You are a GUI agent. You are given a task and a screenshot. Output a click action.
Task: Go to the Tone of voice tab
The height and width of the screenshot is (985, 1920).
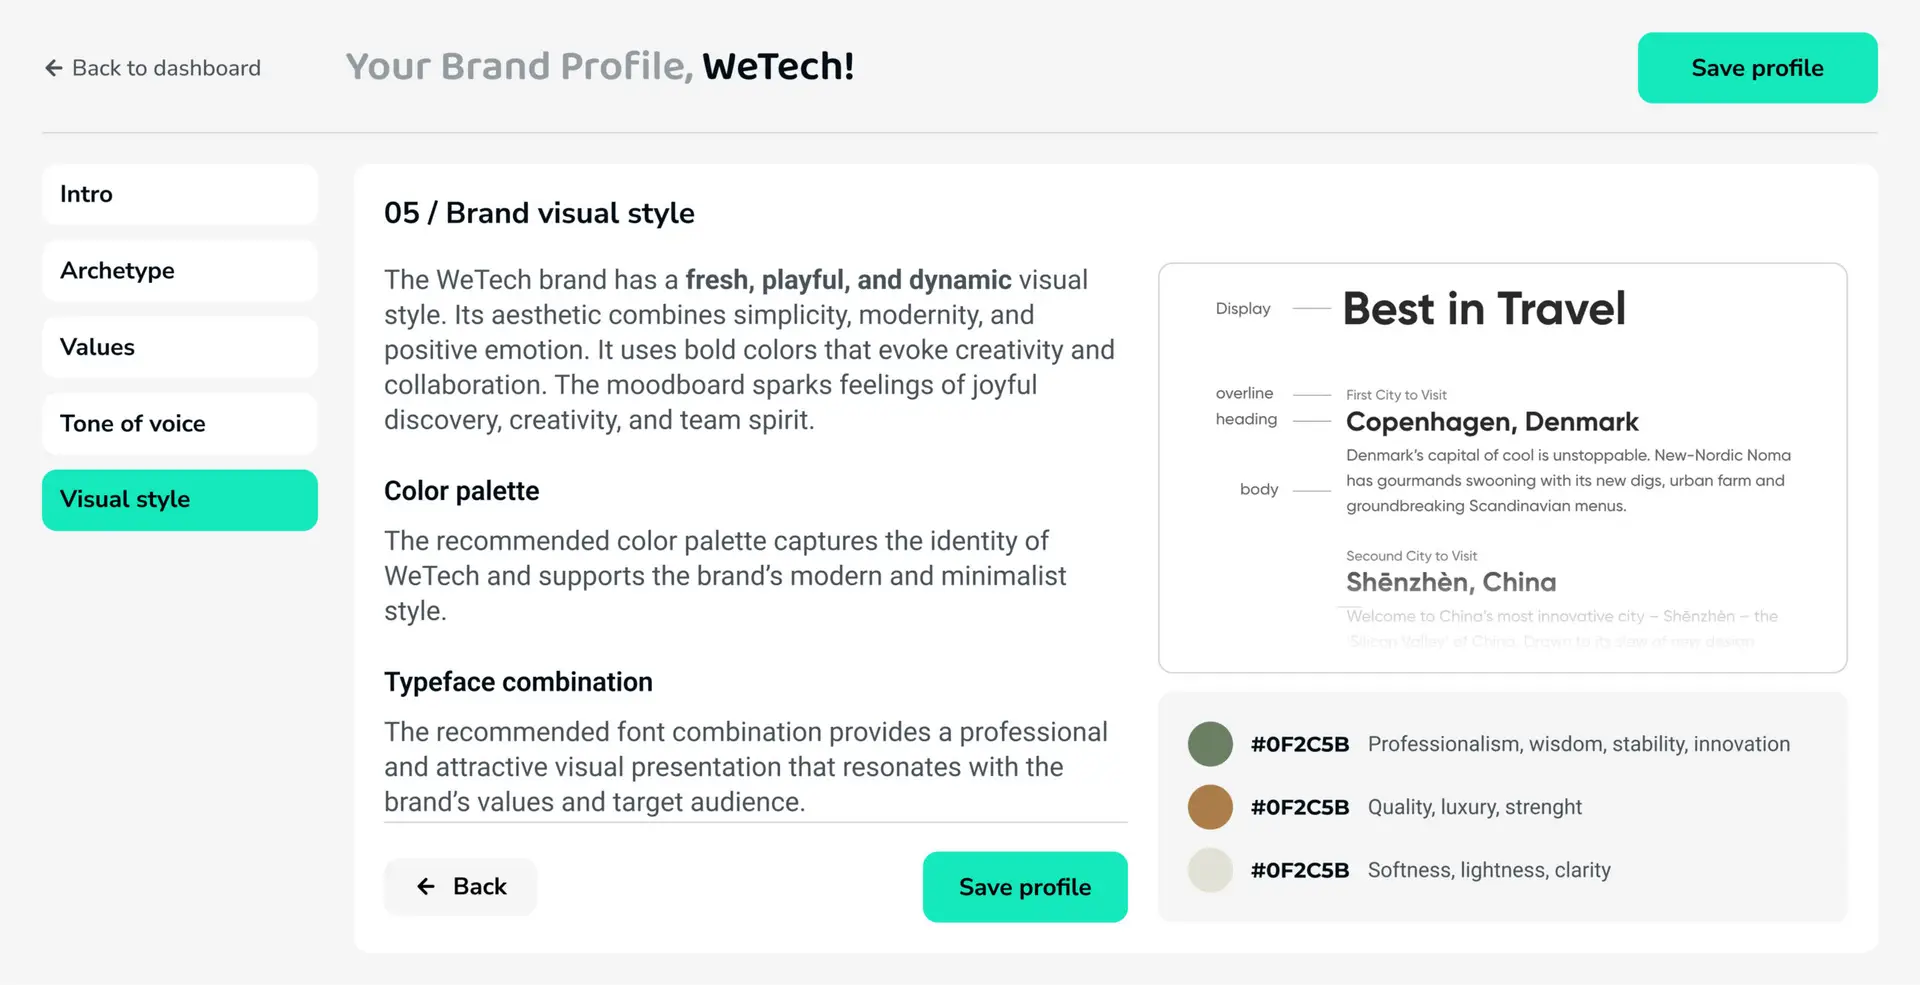tap(180, 424)
